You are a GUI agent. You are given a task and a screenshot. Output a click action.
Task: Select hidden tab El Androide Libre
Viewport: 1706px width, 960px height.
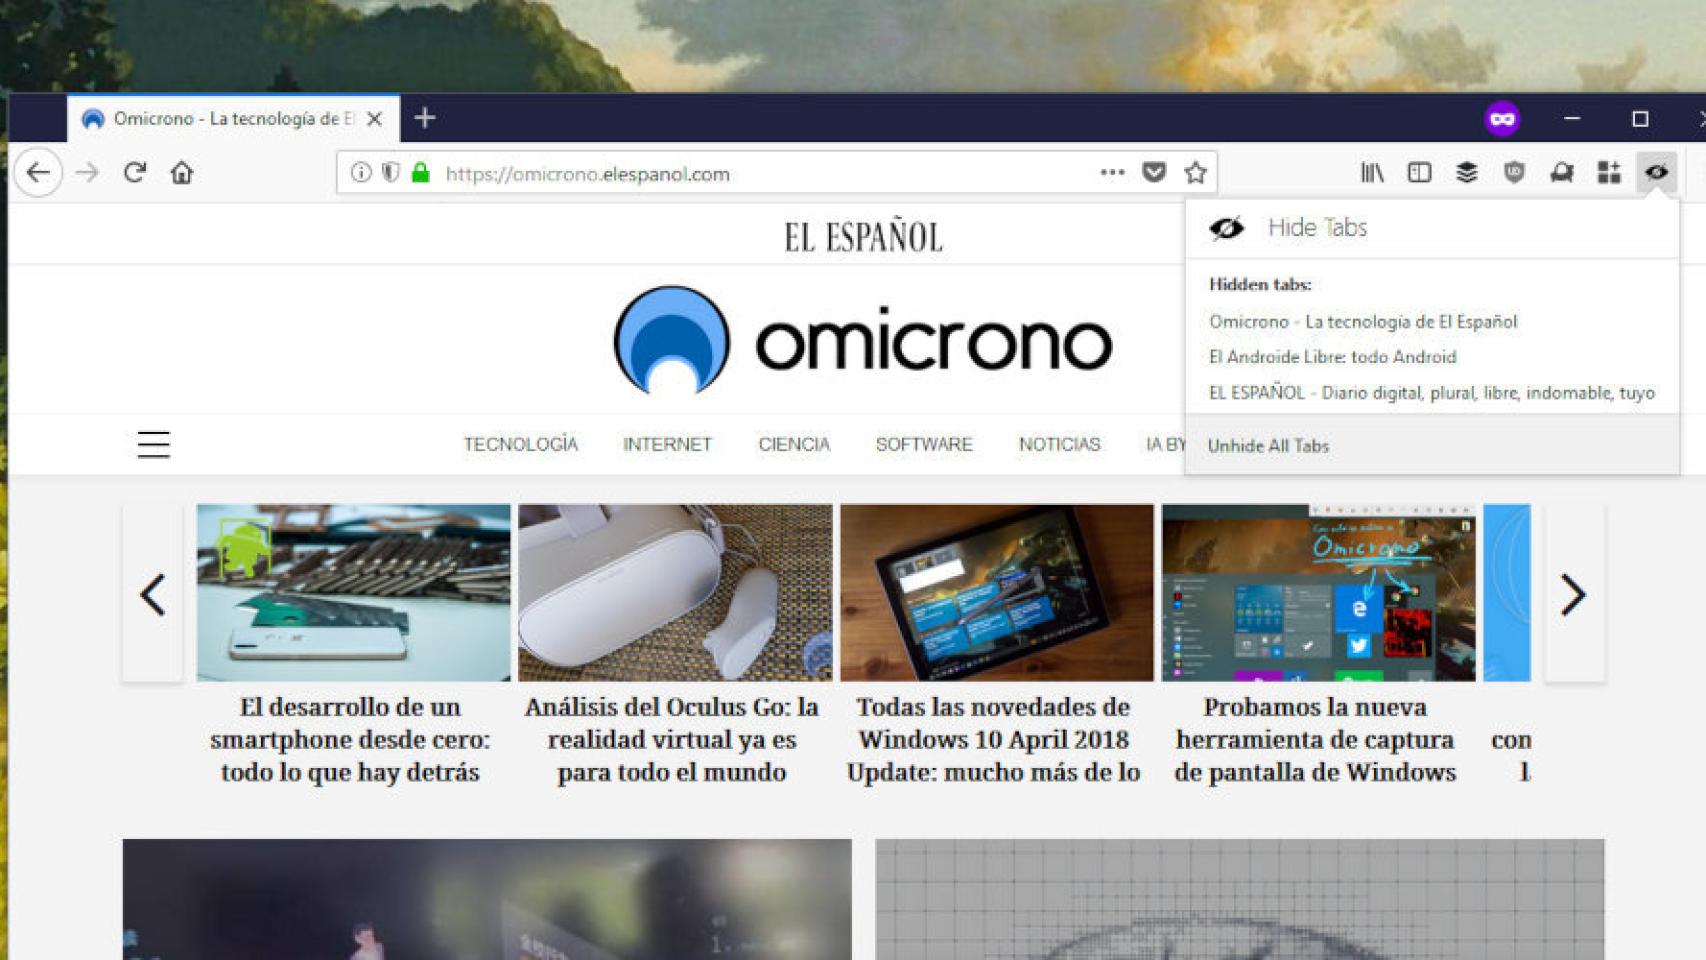[1332, 357]
